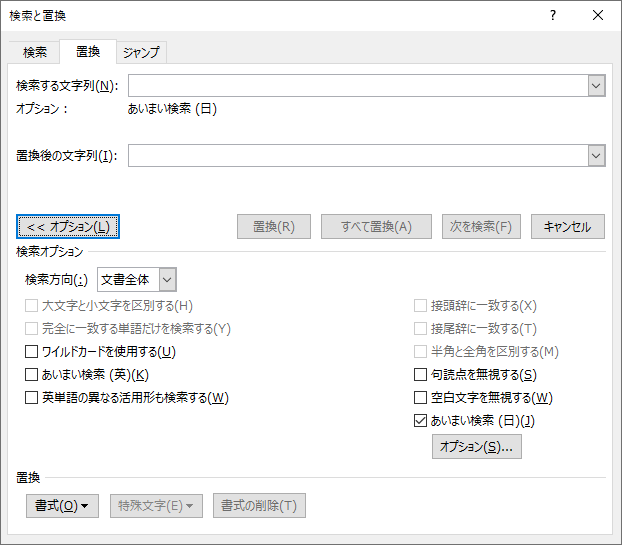Open the 書式(O) menu button
The width and height of the screenshot is (622, 545).
point(62,505)
